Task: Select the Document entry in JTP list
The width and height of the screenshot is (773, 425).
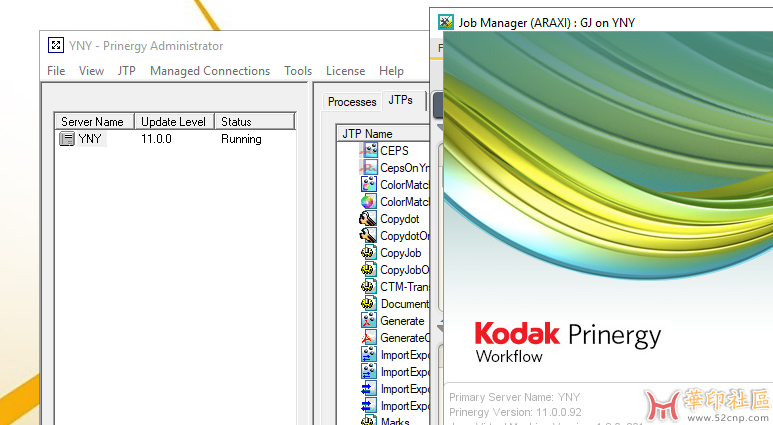Action: click(405, 304)
